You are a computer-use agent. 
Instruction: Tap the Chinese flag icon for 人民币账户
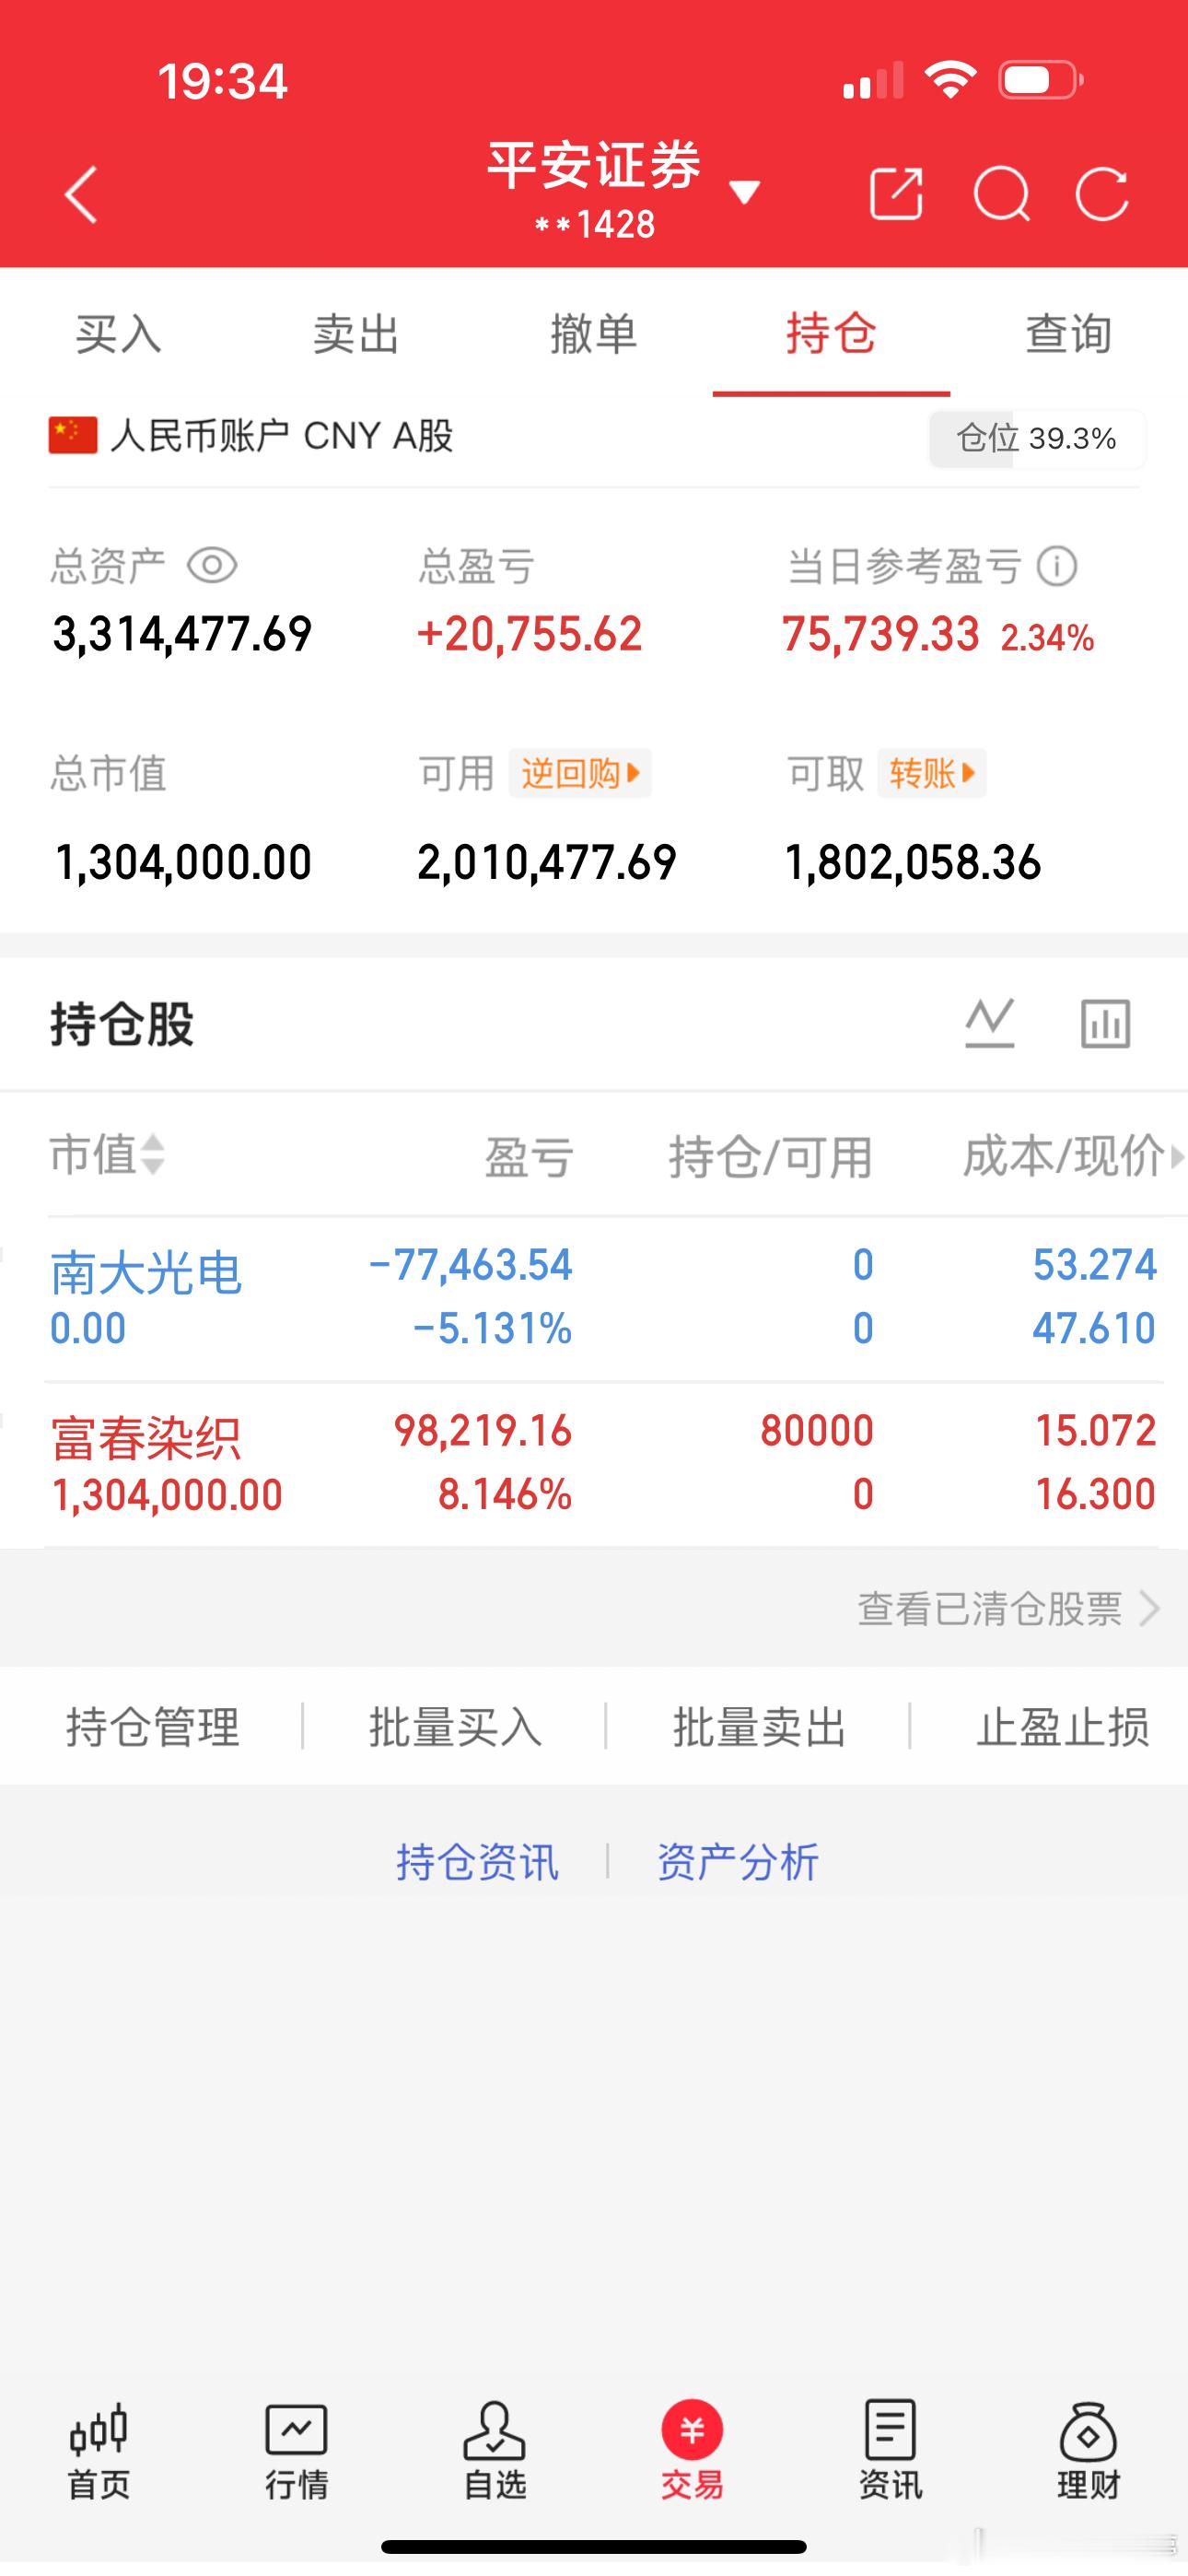point(73,436)
